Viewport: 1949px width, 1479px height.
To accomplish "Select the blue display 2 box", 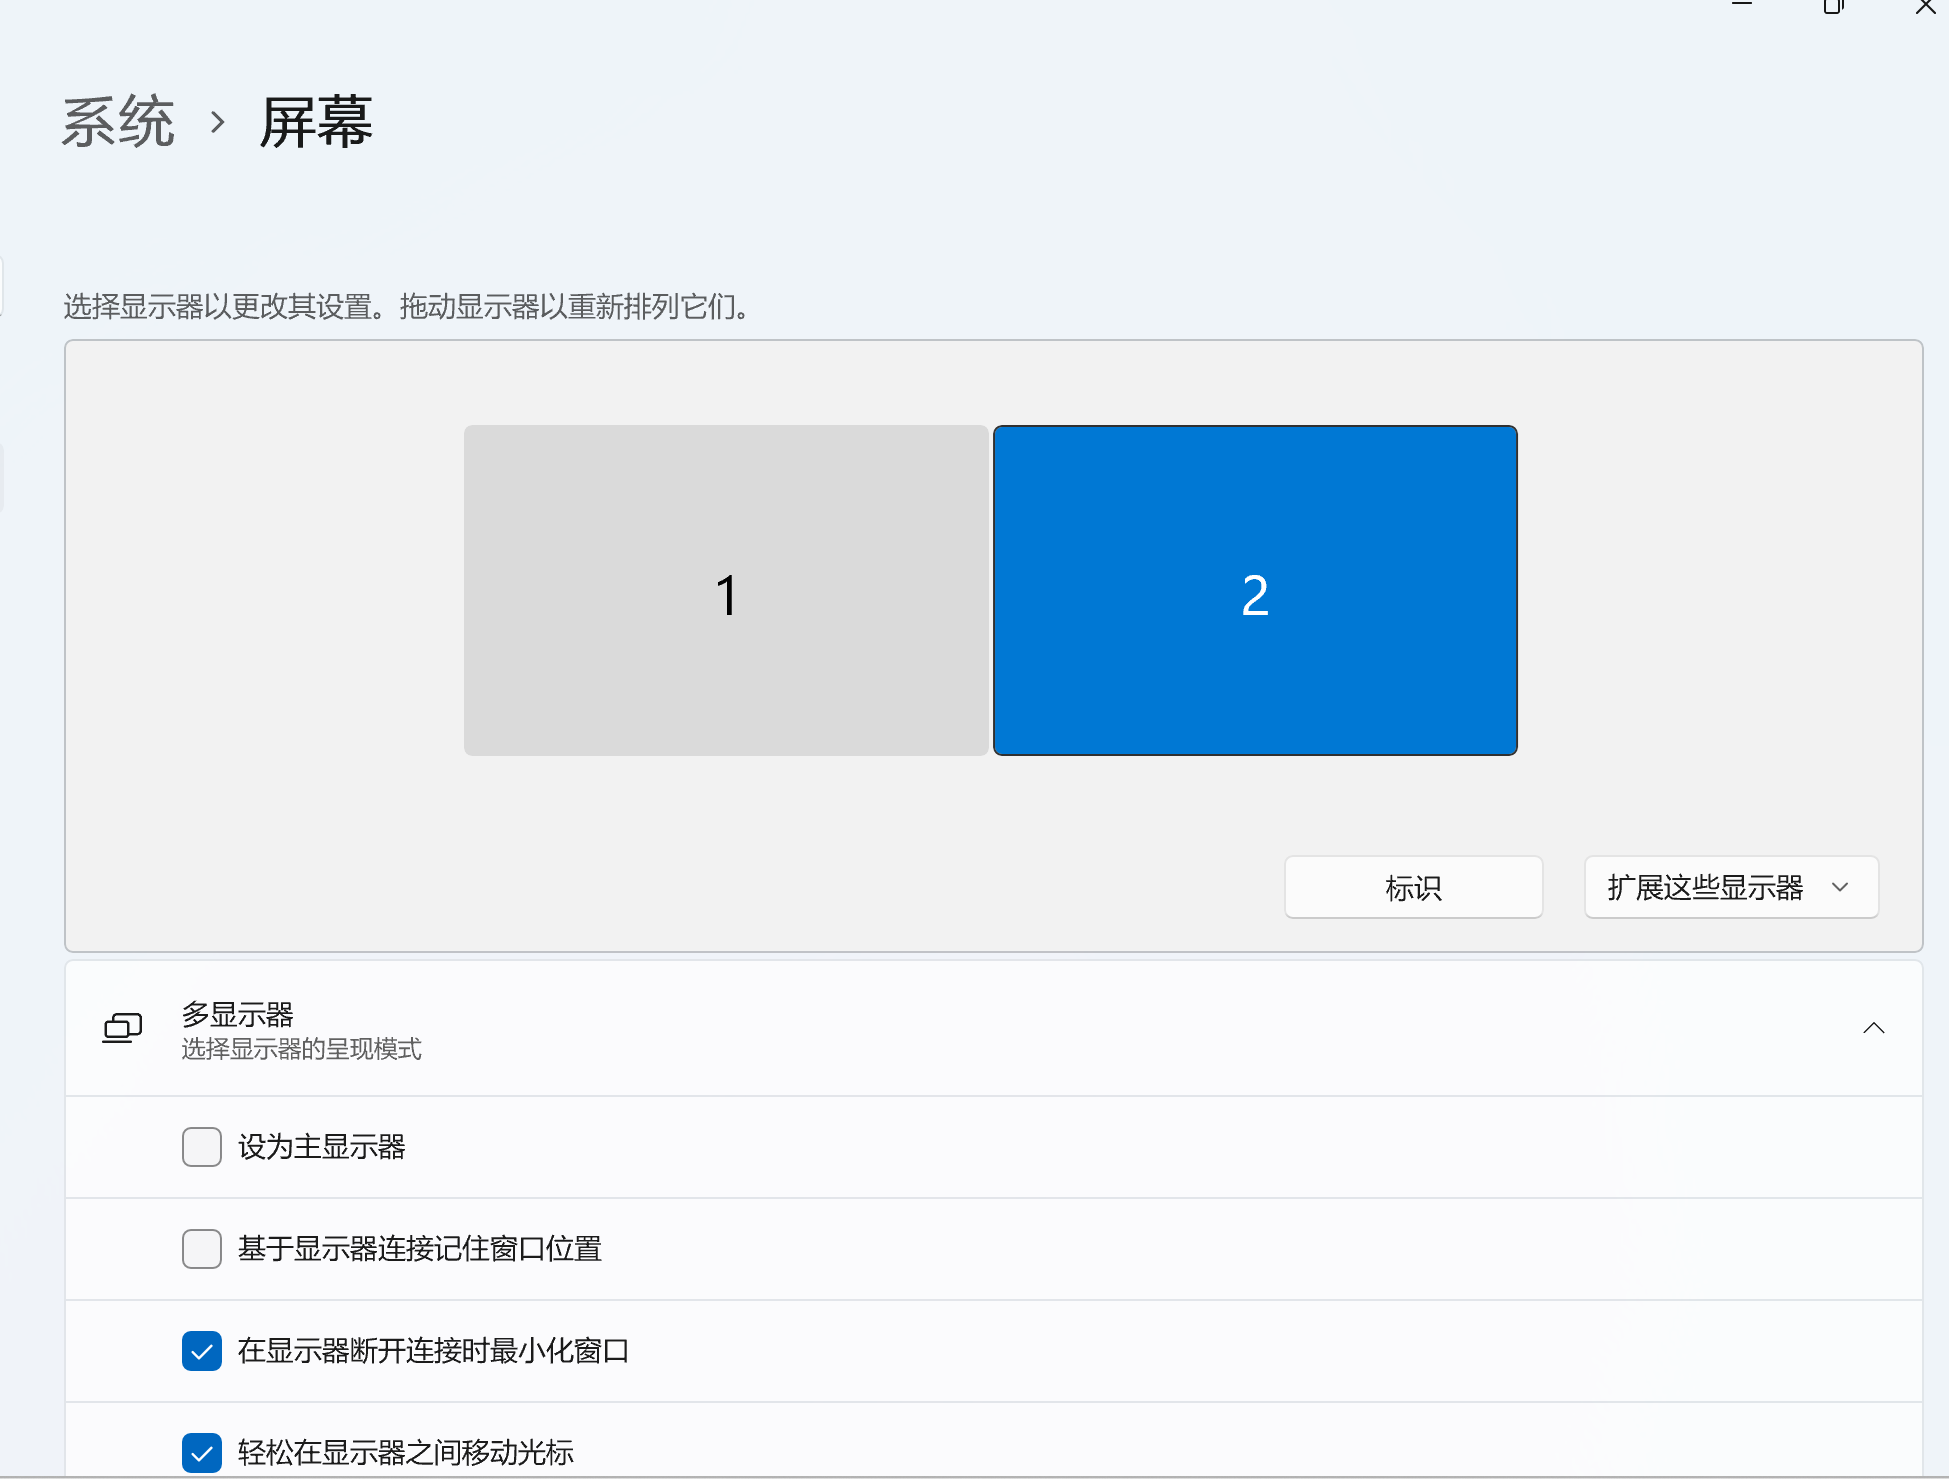I will [1255, 591].
